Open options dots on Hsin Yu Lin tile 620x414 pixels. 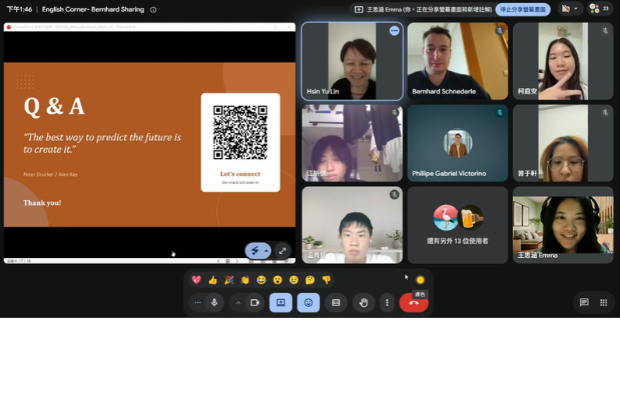394,31
